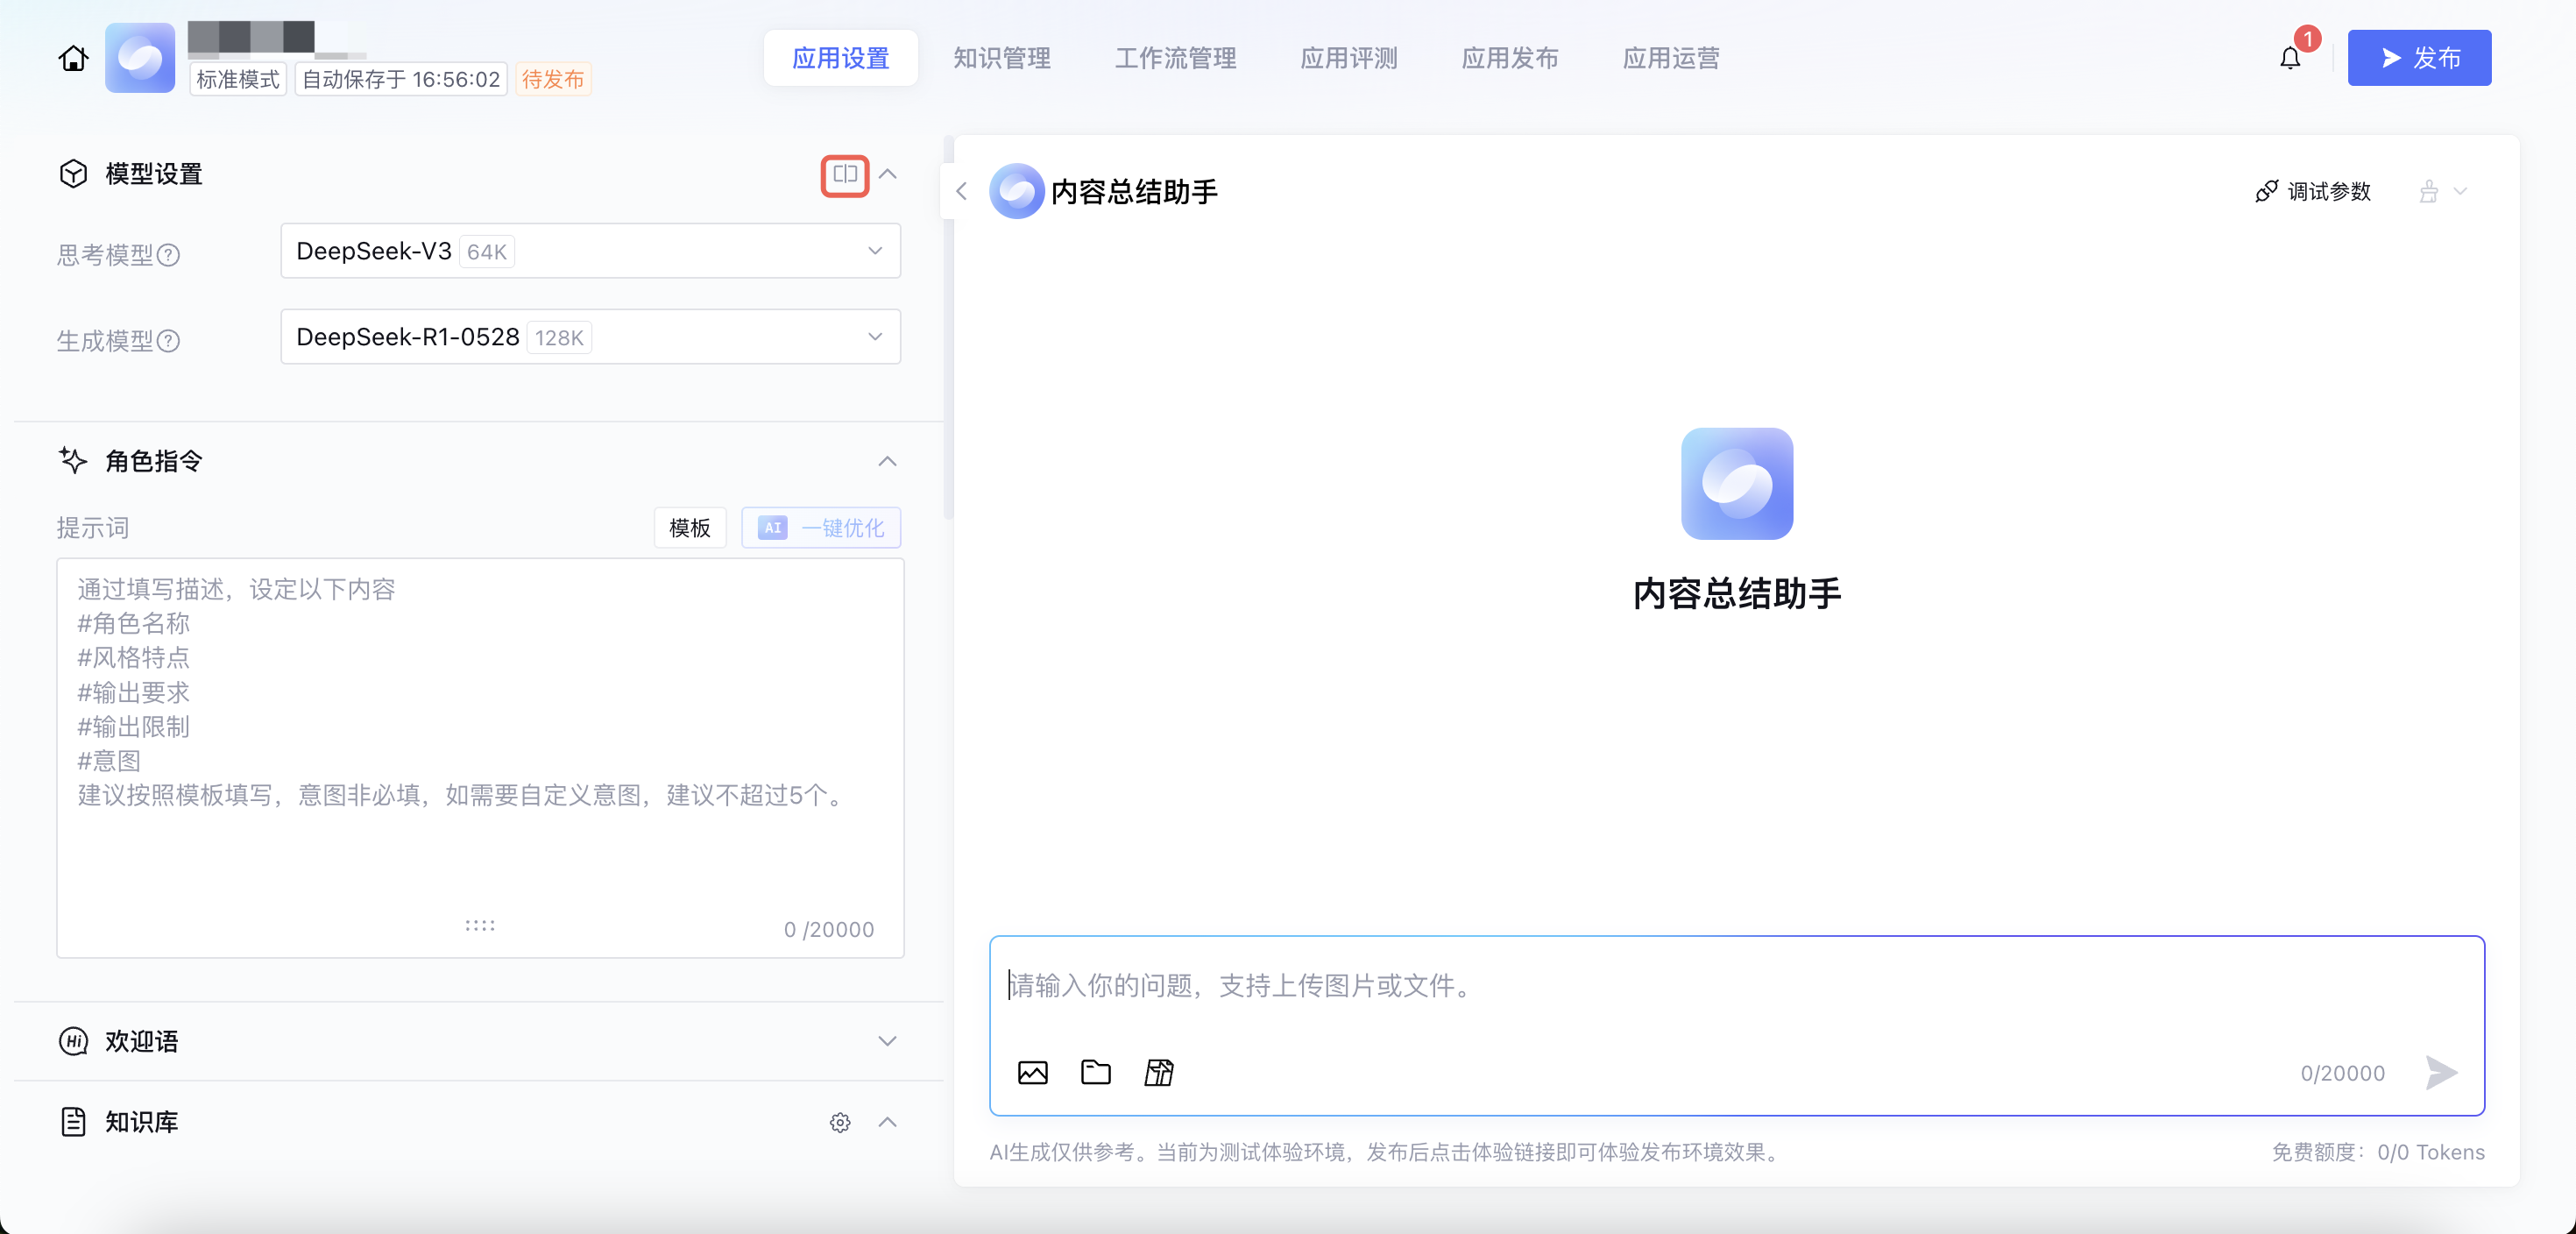Open 生成模型 DeepSeek-R1-0528 dropdown

tap(590, 337)
